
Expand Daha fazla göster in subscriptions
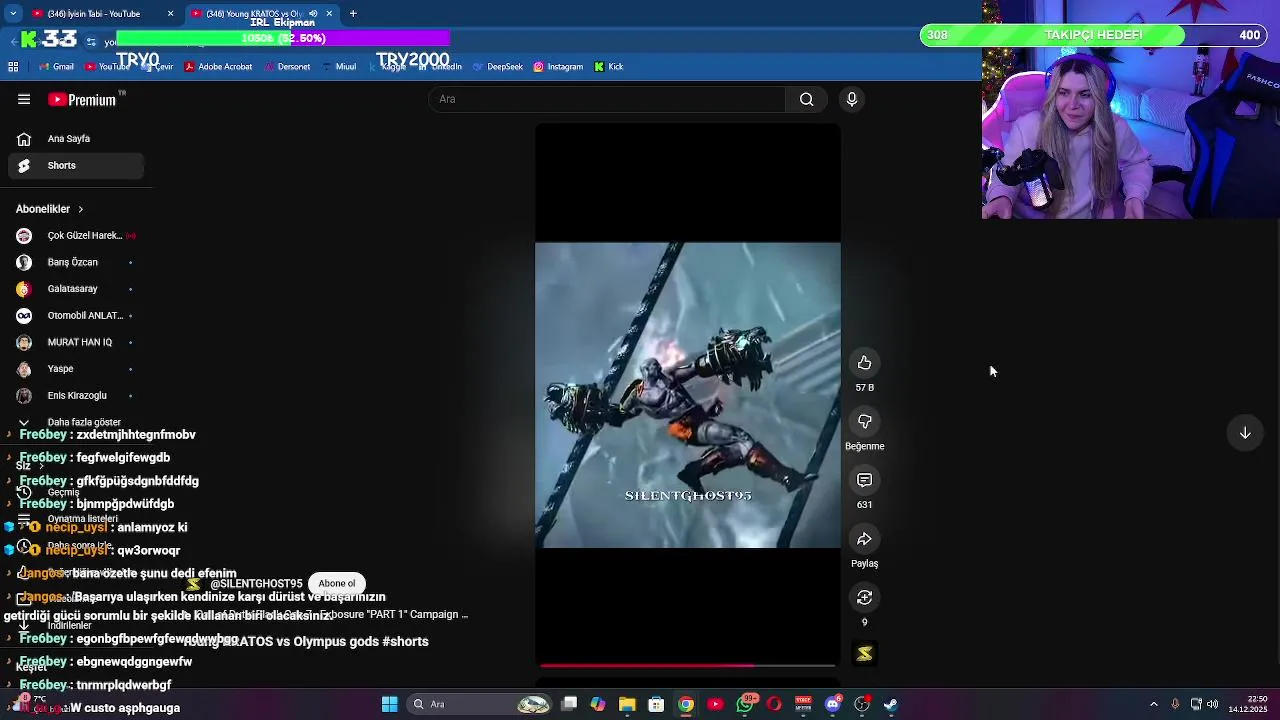pos(76,422)
